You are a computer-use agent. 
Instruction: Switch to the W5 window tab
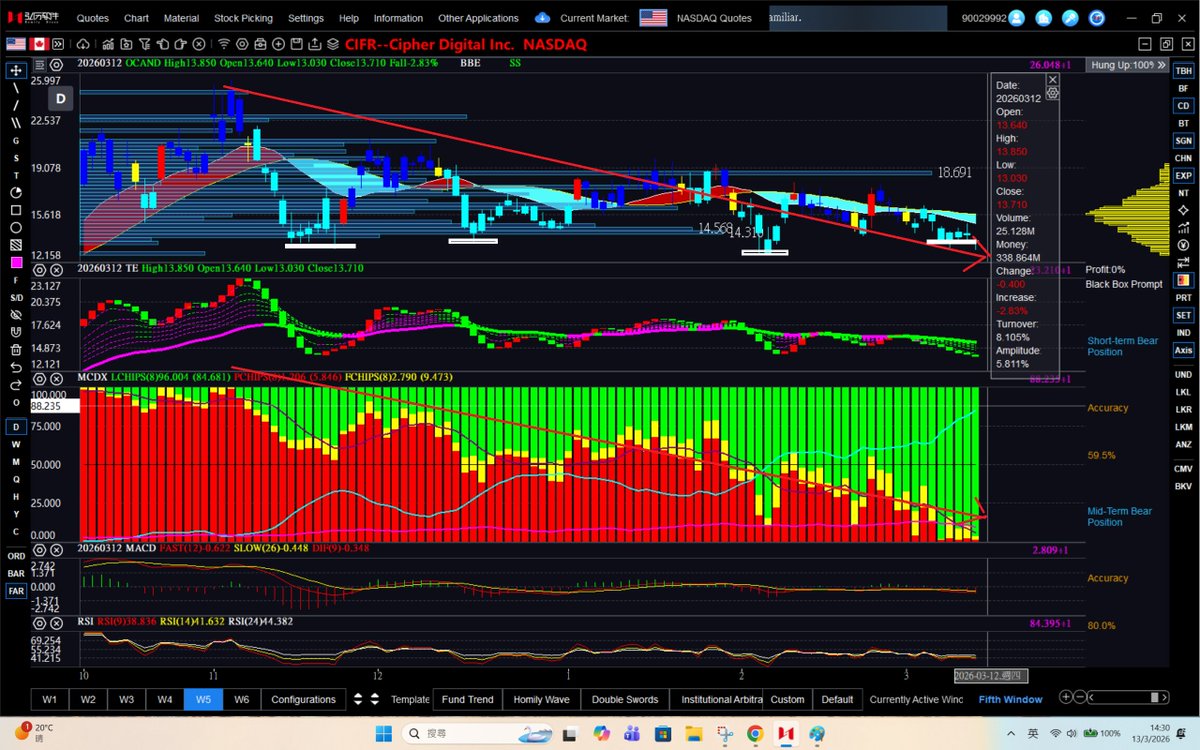[203, 699]
